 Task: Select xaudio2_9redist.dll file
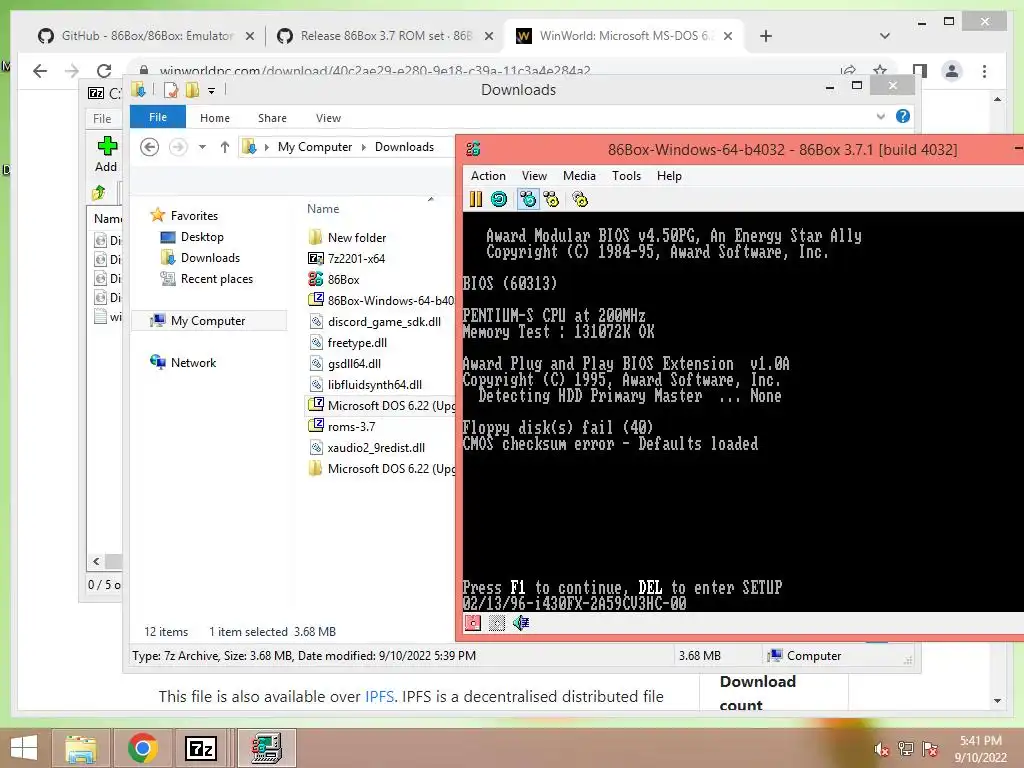point(376,447)
